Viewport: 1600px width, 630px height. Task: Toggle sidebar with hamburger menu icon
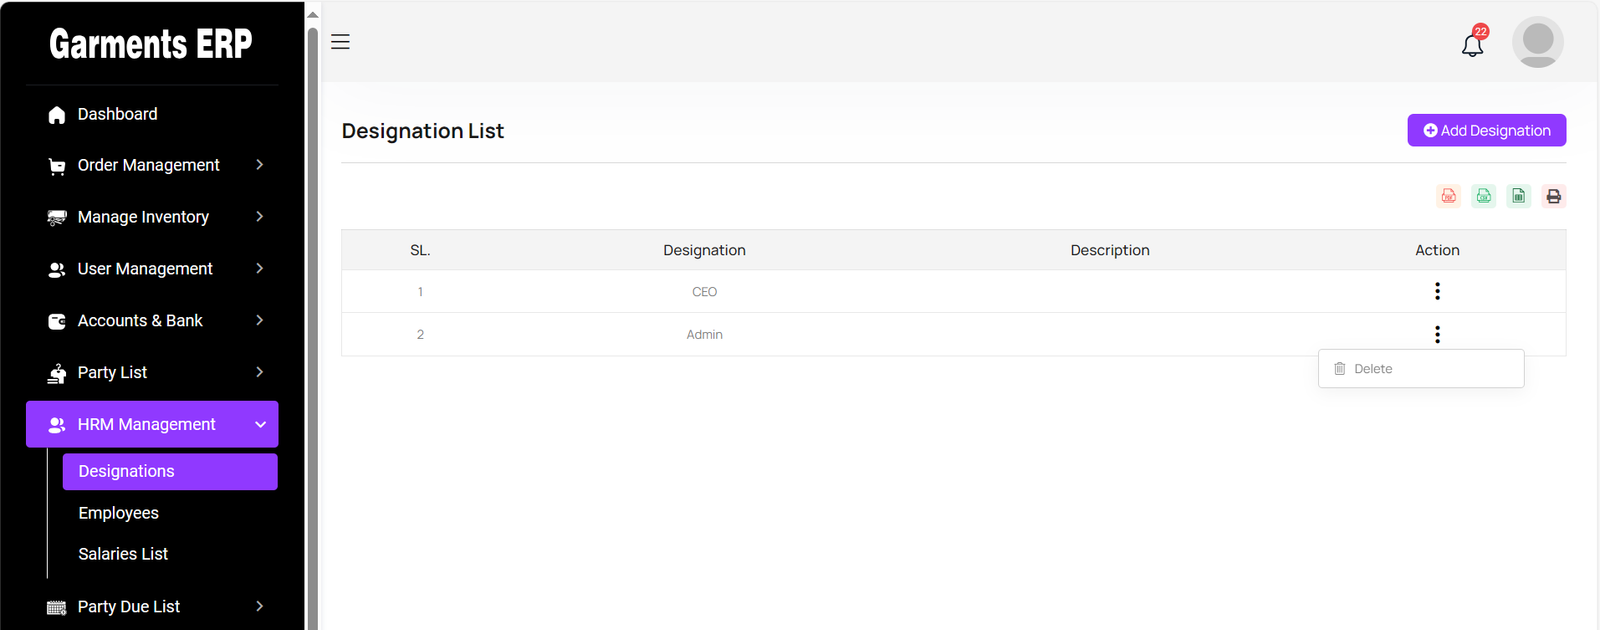(340, 42)
